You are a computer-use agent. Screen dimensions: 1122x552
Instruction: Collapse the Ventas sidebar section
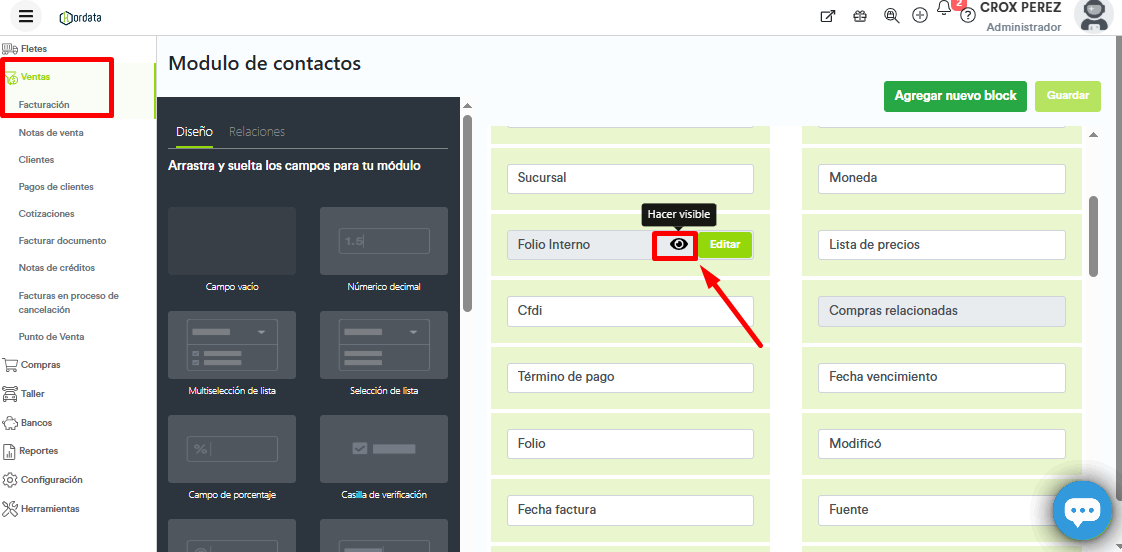tap(35, 77)
